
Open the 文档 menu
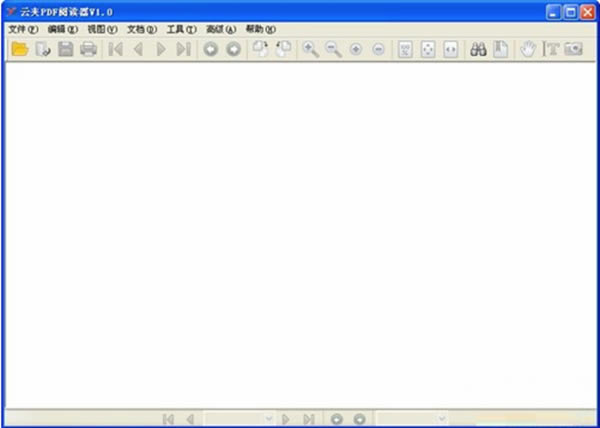click(x=142, y=29)
